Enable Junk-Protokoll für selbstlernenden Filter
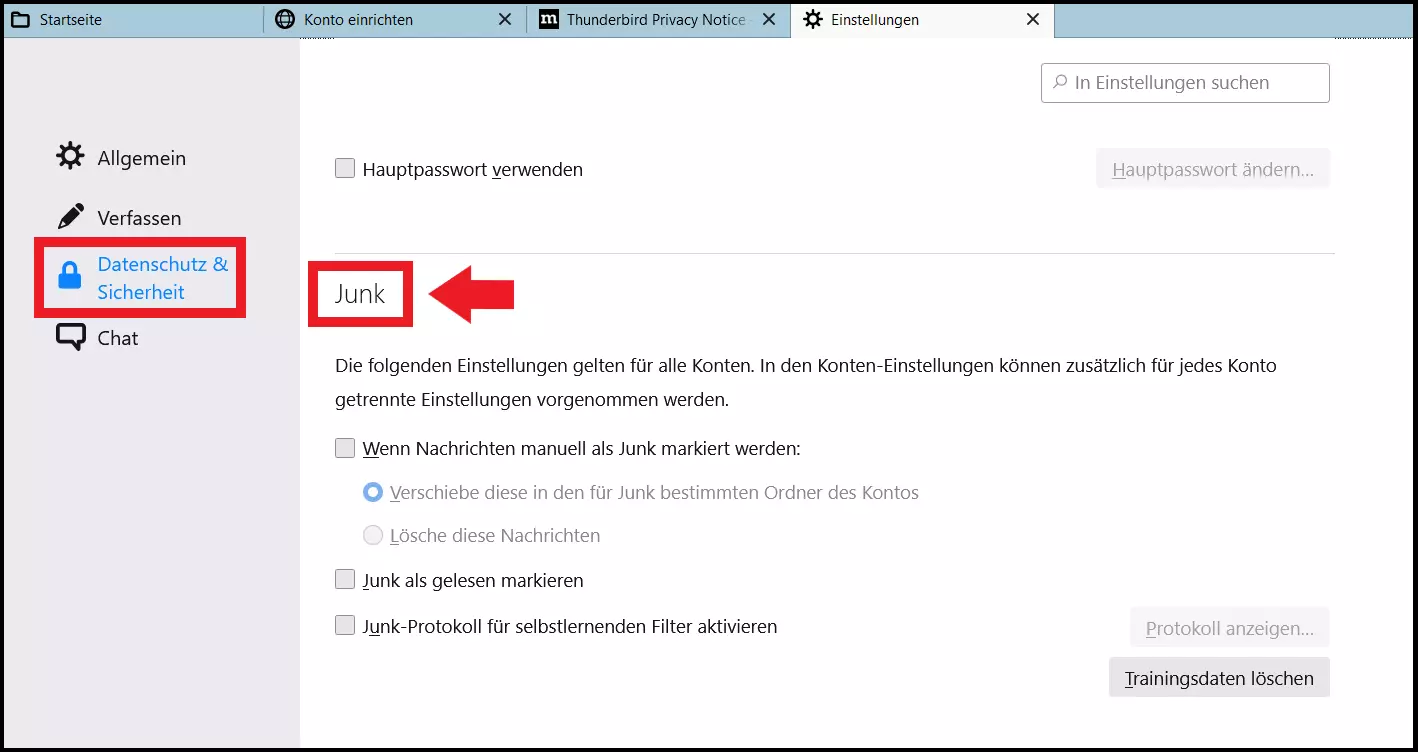Viewport: 1418px width, 752px height. (345, 625)
